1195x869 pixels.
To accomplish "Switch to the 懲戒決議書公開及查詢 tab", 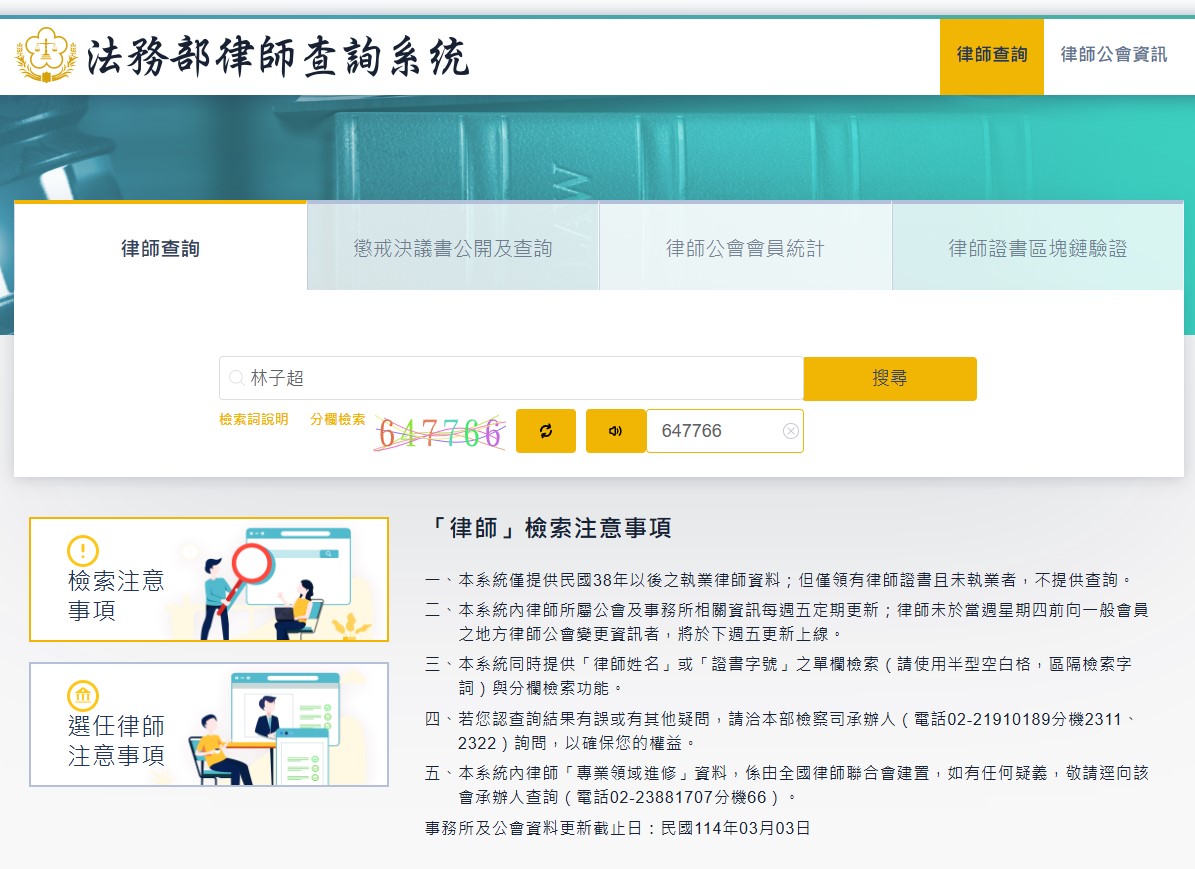I will [452, 248].
